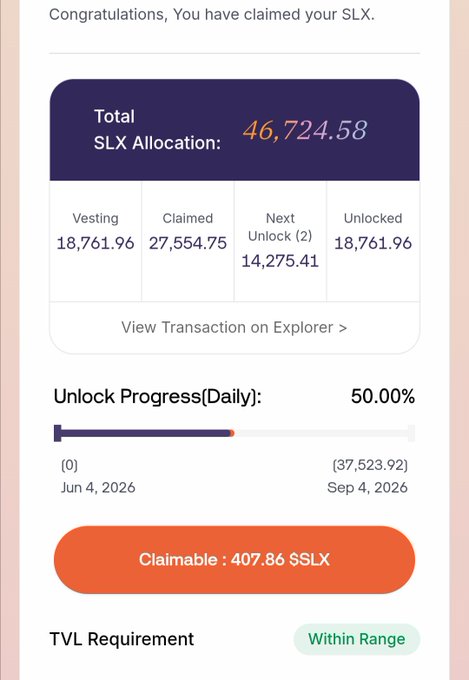The width and height of the screenshot is (469, 680).
Task: Click the end marker of unlock progress bar
Action: click(x=411, y=433)
